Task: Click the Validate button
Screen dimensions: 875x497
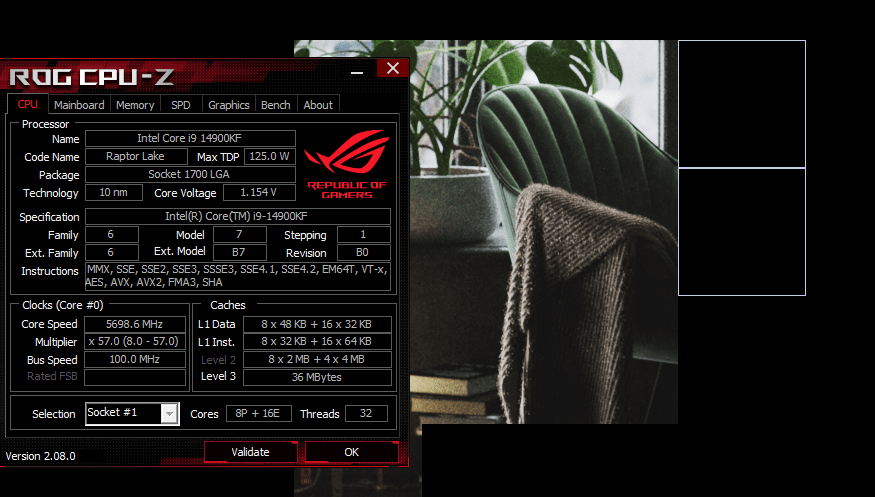Action: click(x=251, y=452)
